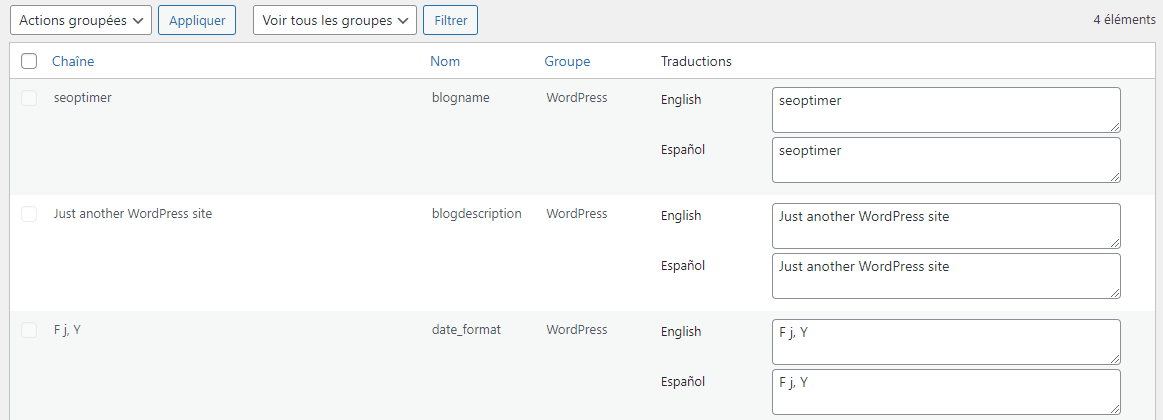The image size is (1163, 420).
Task: Click resize handle of English date_format textarea
Action: pos(1115,359)
